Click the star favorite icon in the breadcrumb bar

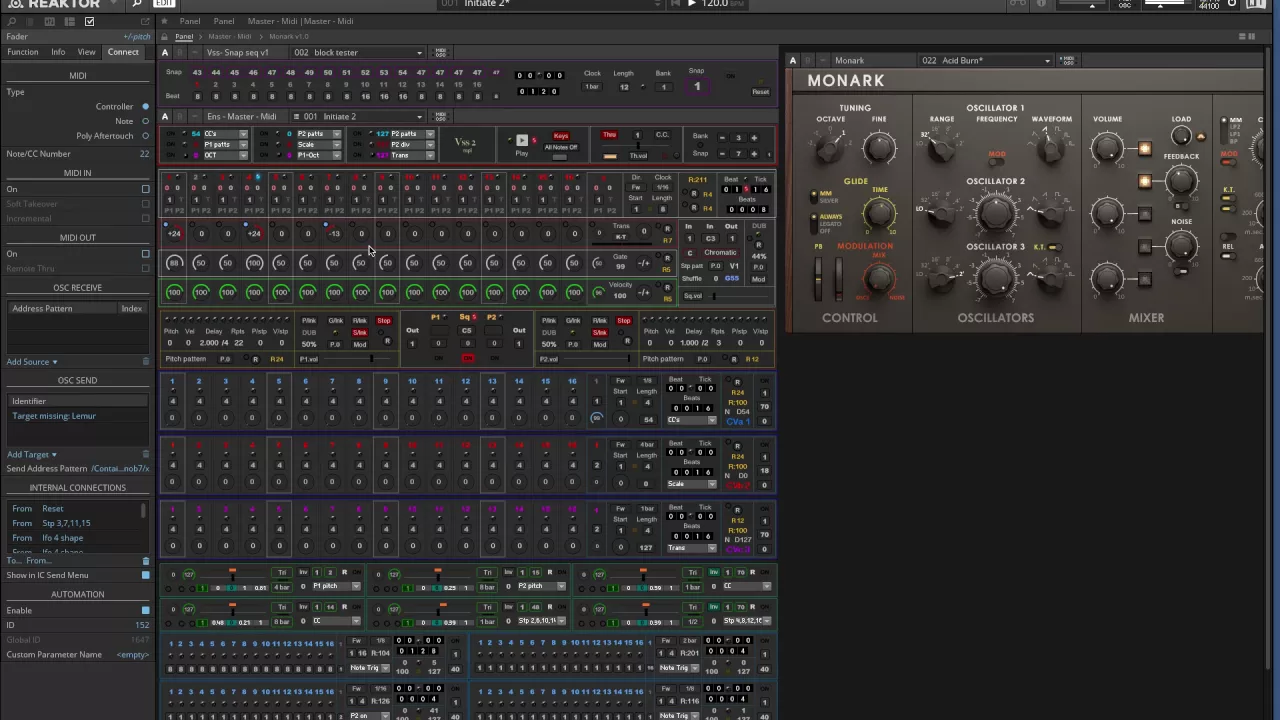pyautogui.click(x=165, y=21)
